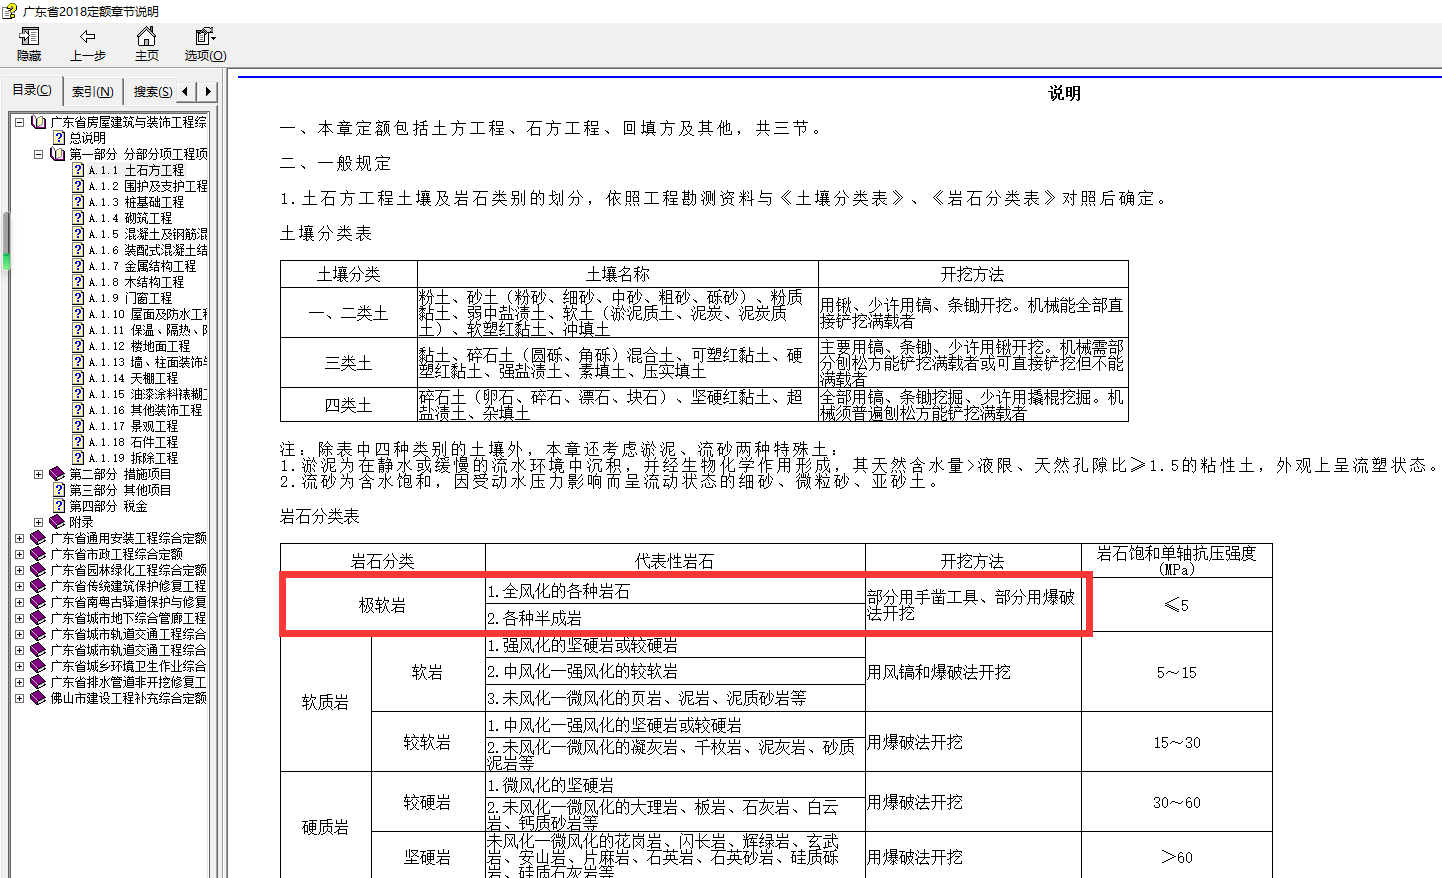Click the page icon beside 总说明
This screenshot has height=878, width=1442.
click(x=59, y=138)
